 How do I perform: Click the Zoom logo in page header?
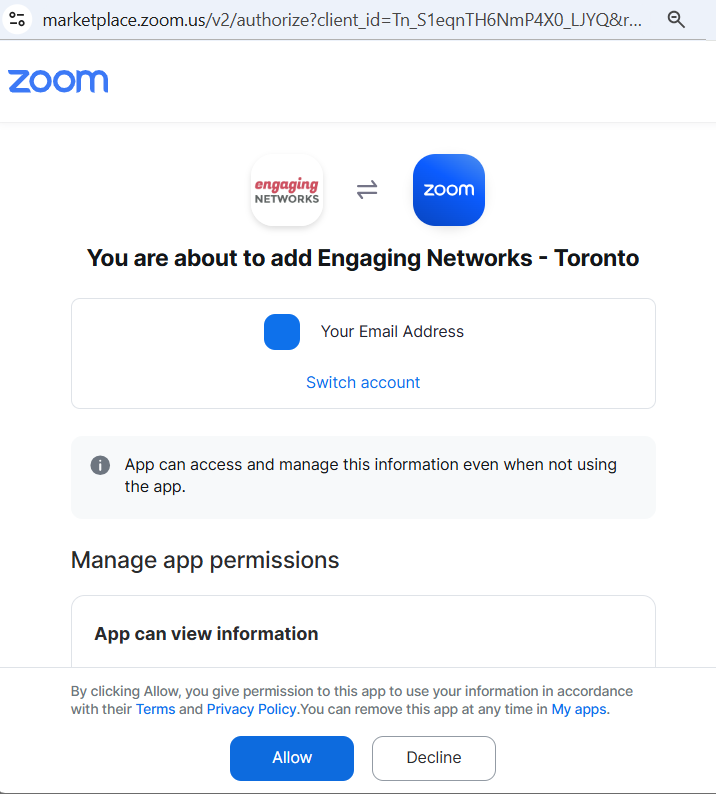click(58, 81)
